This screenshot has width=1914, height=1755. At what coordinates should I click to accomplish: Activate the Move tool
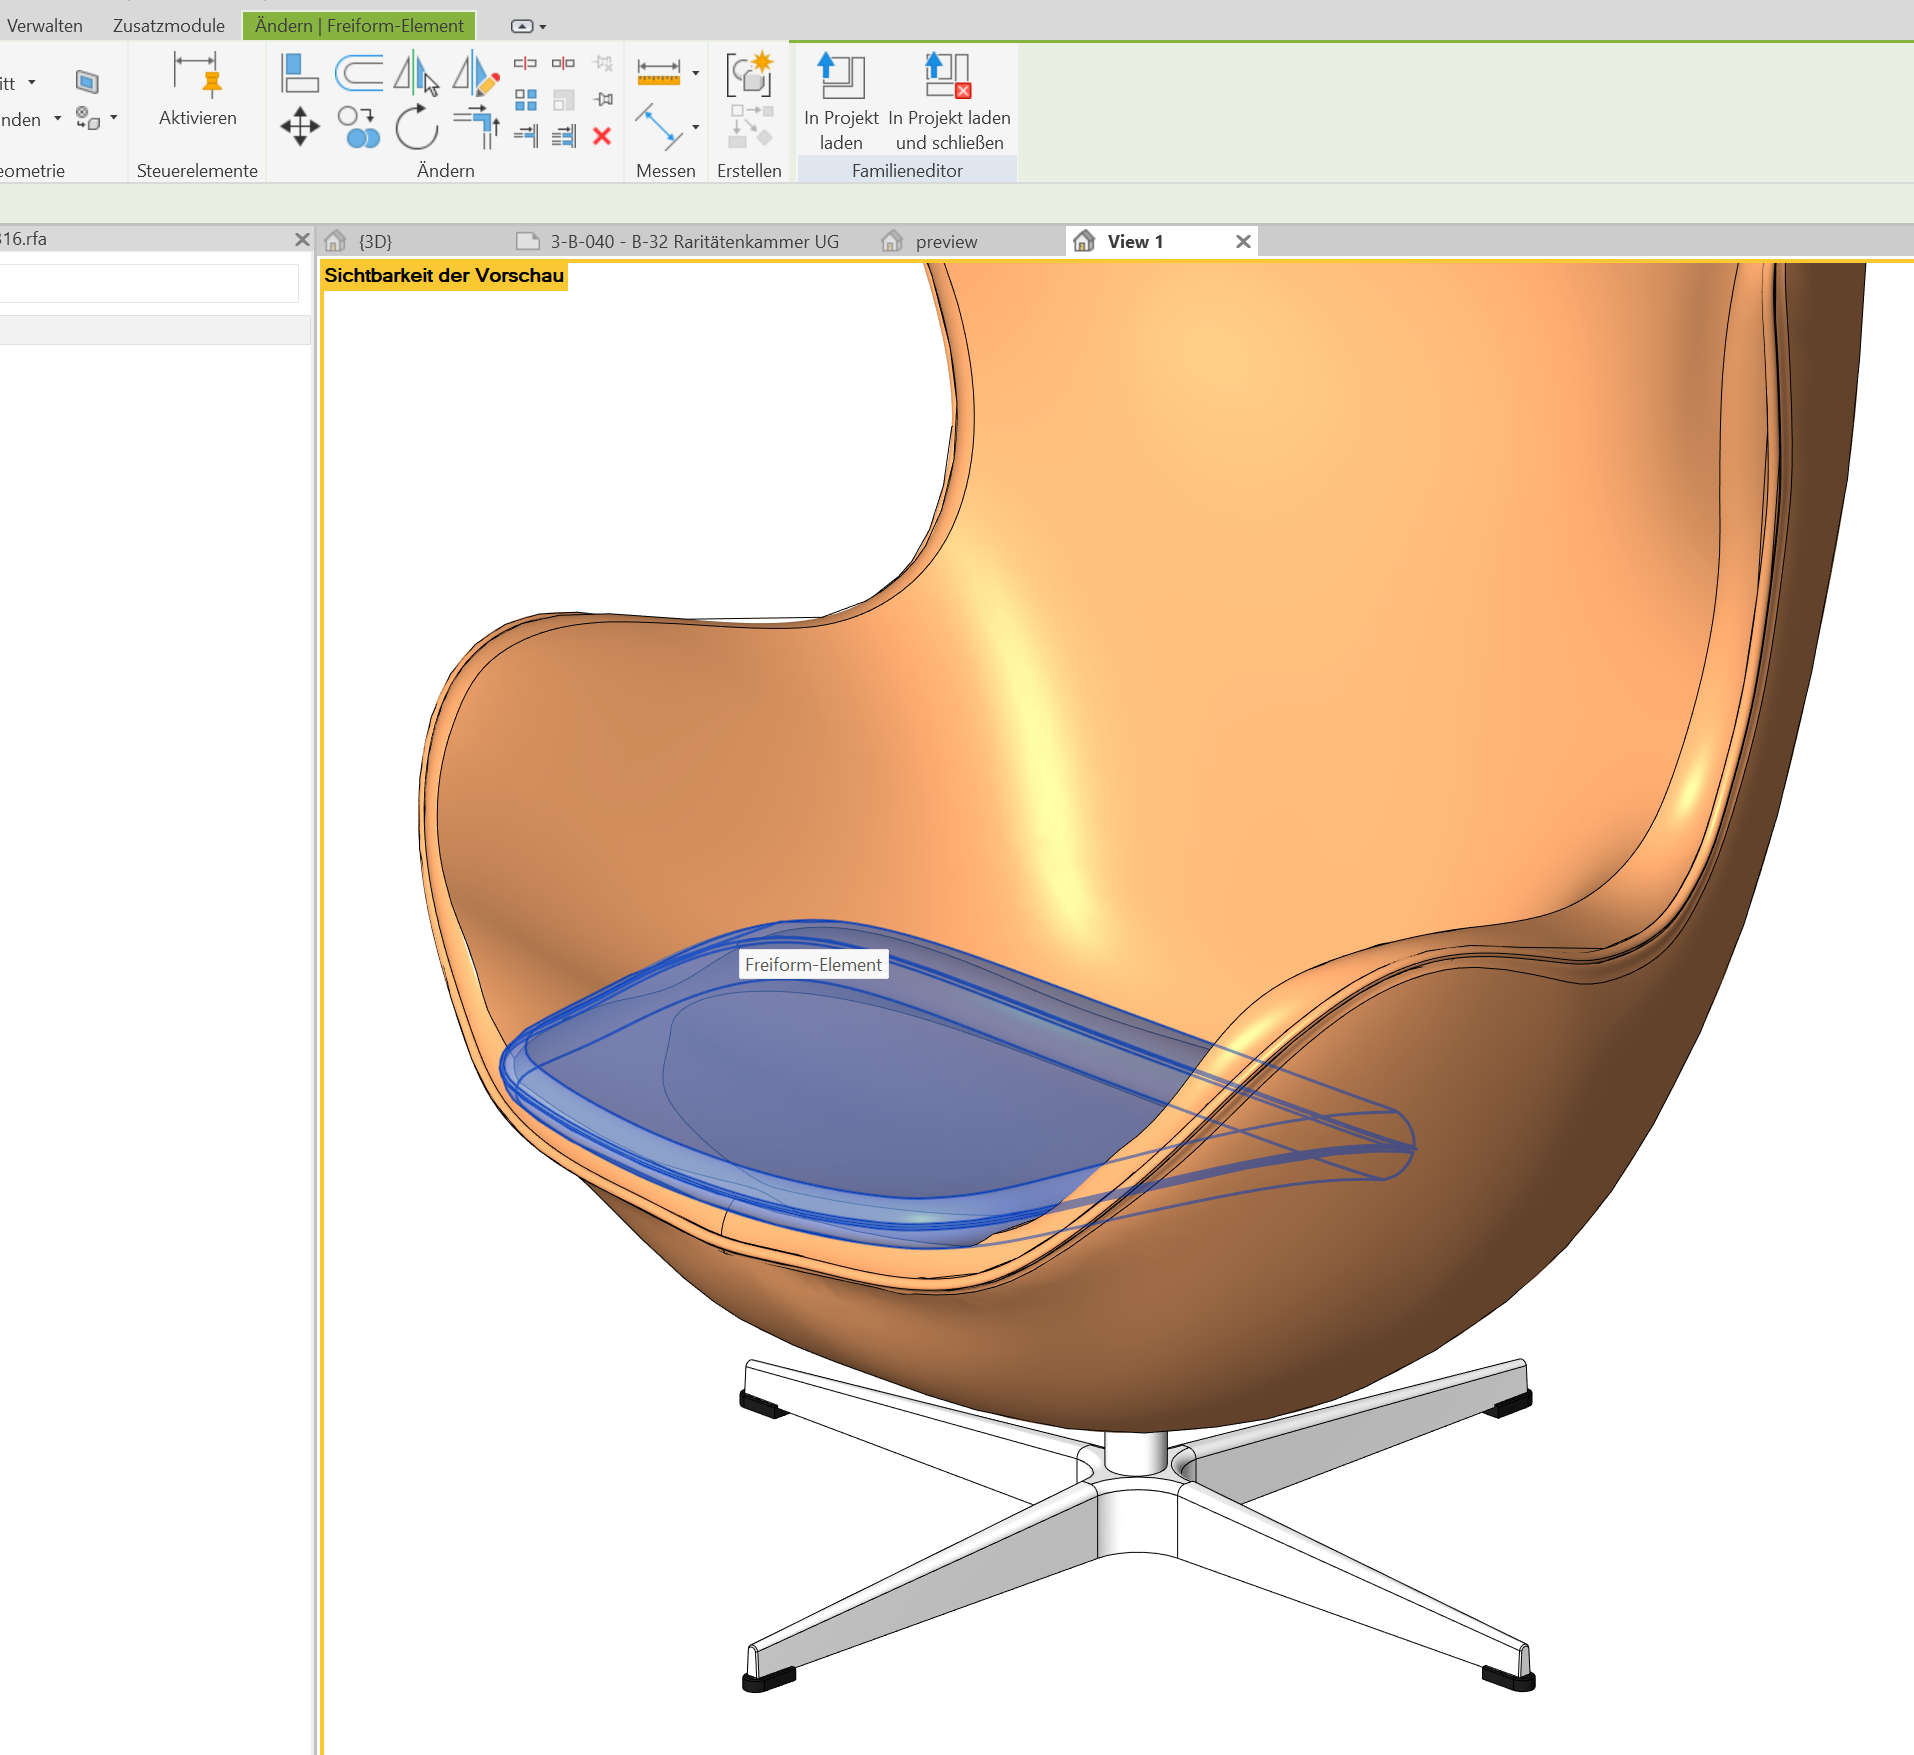[300, 127]
